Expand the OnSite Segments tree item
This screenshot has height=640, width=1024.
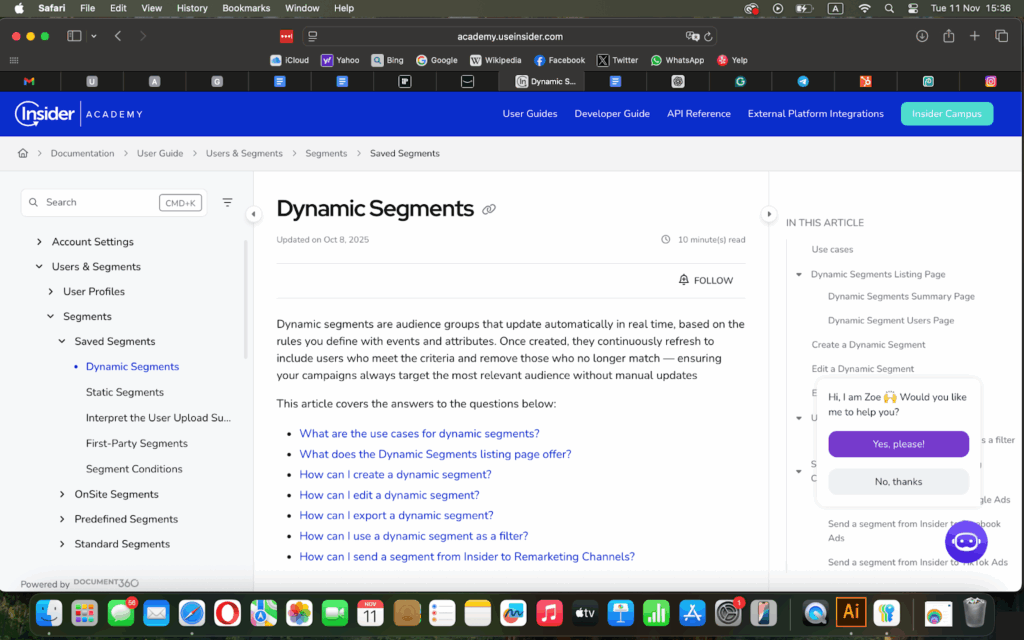point(62,494)
